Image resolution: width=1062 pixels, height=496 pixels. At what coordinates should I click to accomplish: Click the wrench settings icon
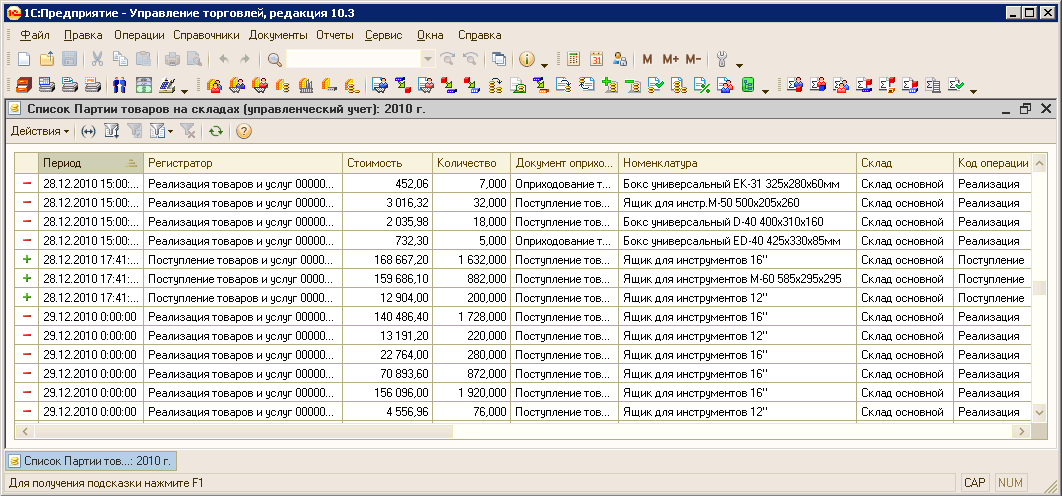point(721,59)
